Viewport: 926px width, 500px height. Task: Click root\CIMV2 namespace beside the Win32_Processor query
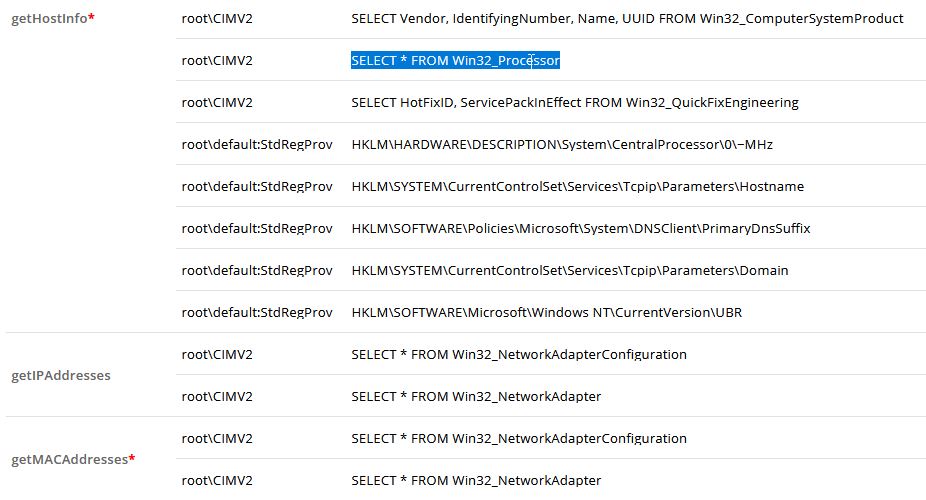pos(217,61)
